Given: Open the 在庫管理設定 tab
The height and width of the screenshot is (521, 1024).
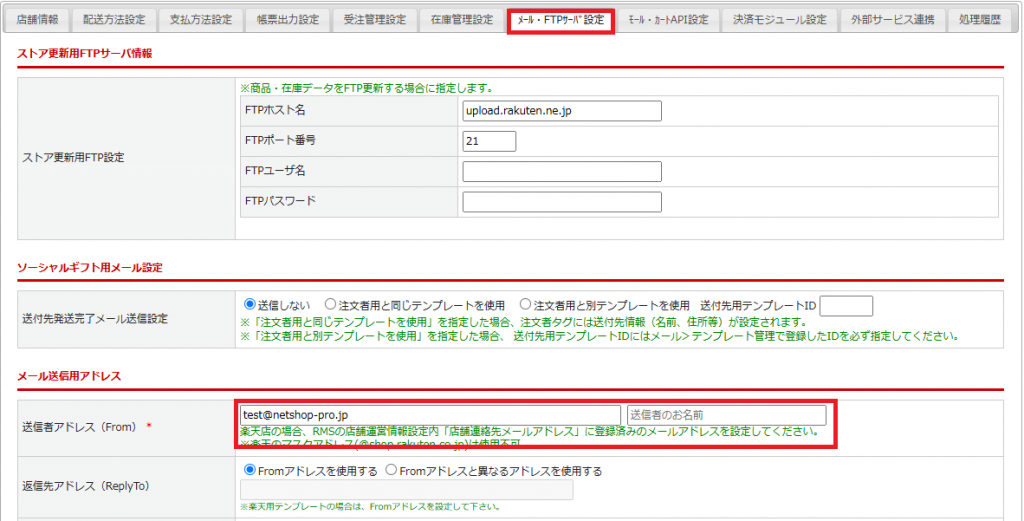Looking at the screenshot, I should [462, 20].
